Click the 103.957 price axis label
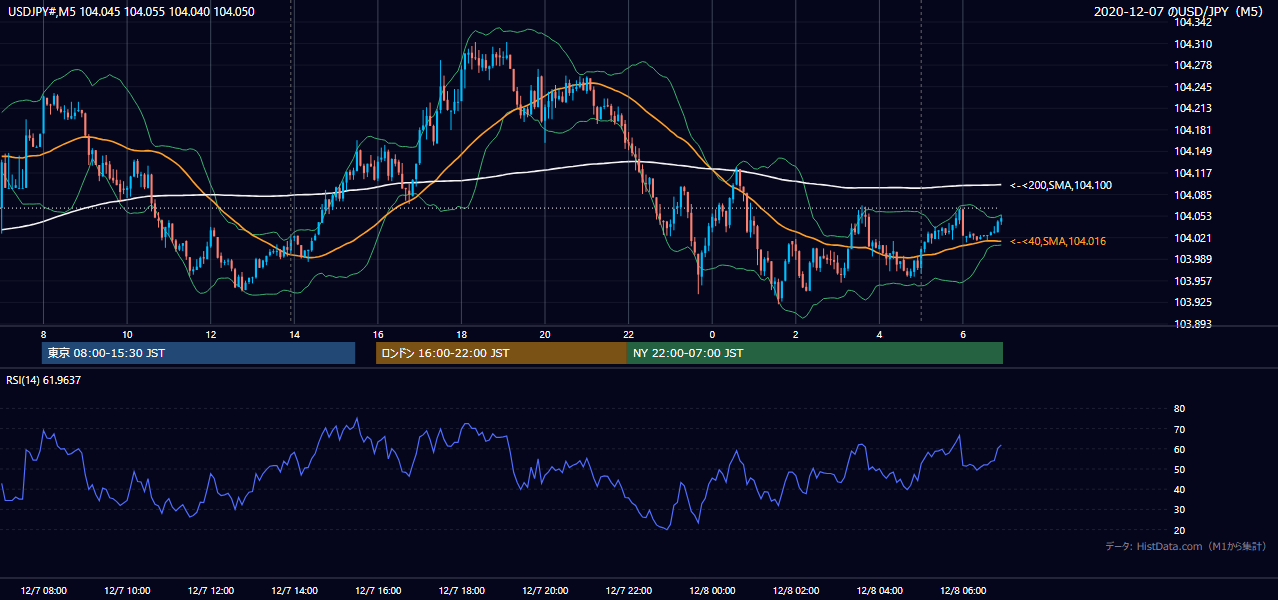The image size is (1278, 600). (1193, 281)
